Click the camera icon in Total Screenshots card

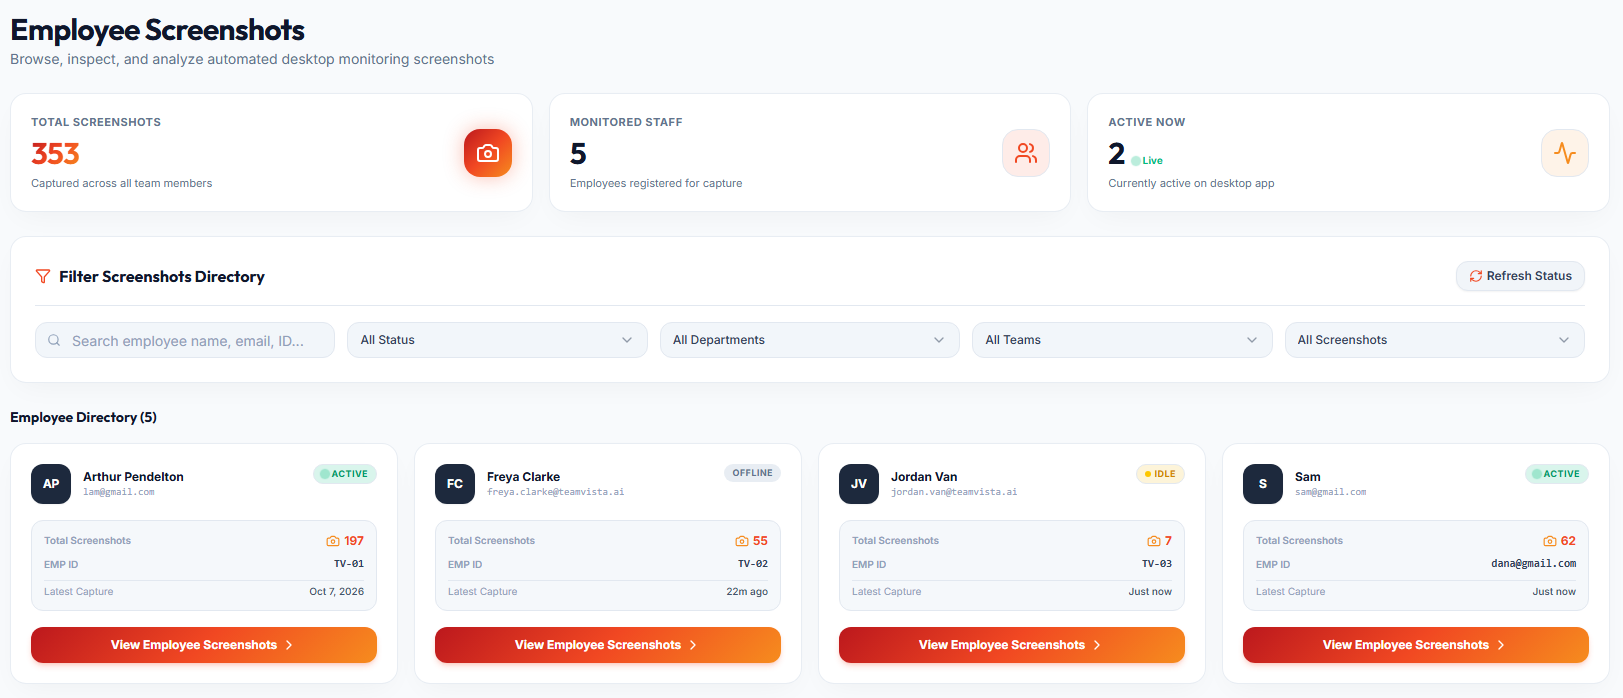(488, 153)
